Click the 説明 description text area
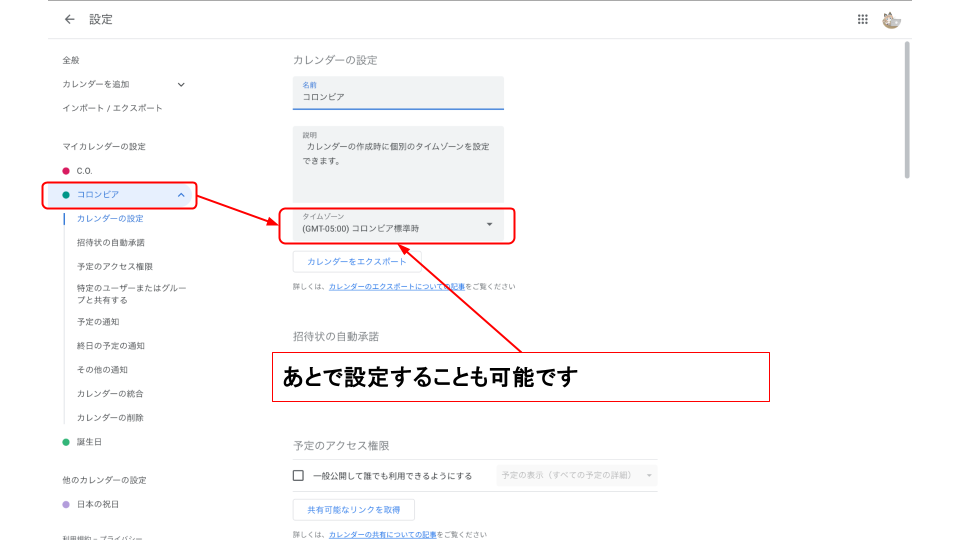 tap(398, 162)
